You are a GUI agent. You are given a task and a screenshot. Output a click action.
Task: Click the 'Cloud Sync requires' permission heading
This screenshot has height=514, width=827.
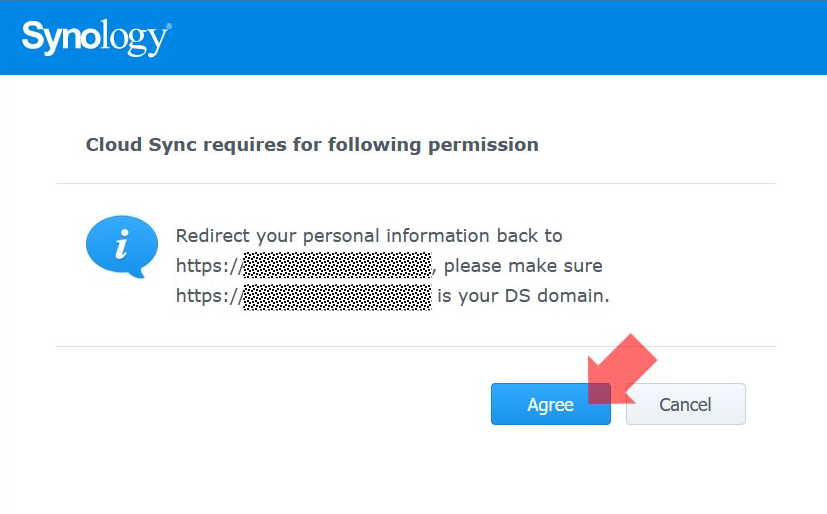pyautogui.click(x=312, y=145)
